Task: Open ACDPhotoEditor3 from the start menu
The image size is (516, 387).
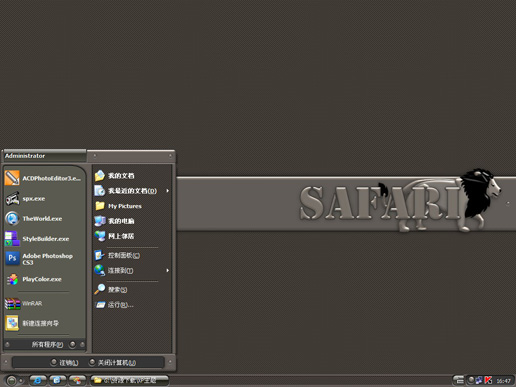Action: (43, 178)
